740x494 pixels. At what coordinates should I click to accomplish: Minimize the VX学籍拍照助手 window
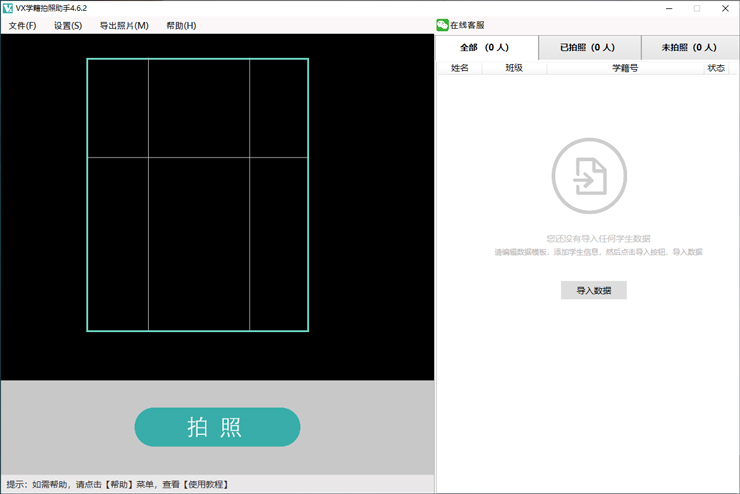click(x=669, y=8)
